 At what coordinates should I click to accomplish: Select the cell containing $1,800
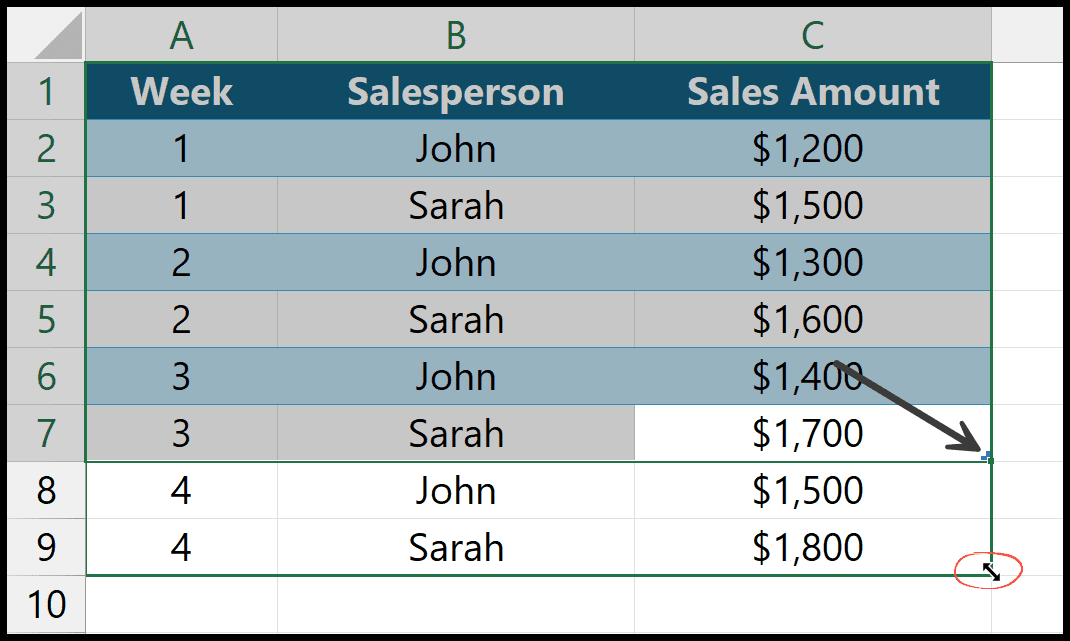812,547
